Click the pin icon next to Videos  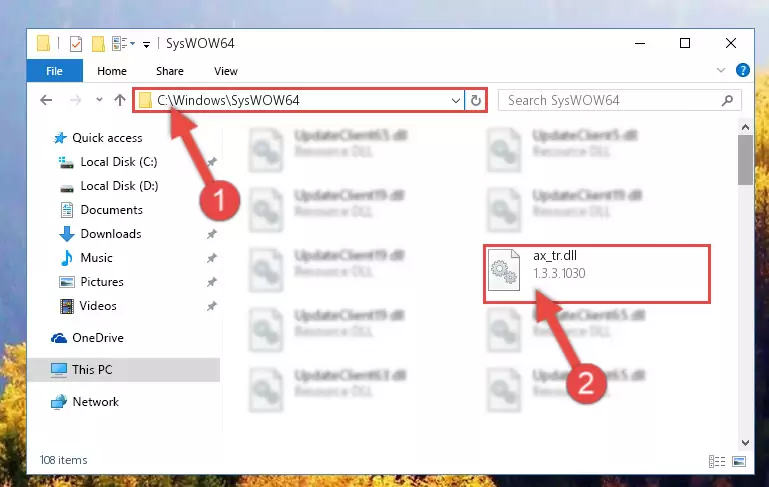click(x=211, y=306)
